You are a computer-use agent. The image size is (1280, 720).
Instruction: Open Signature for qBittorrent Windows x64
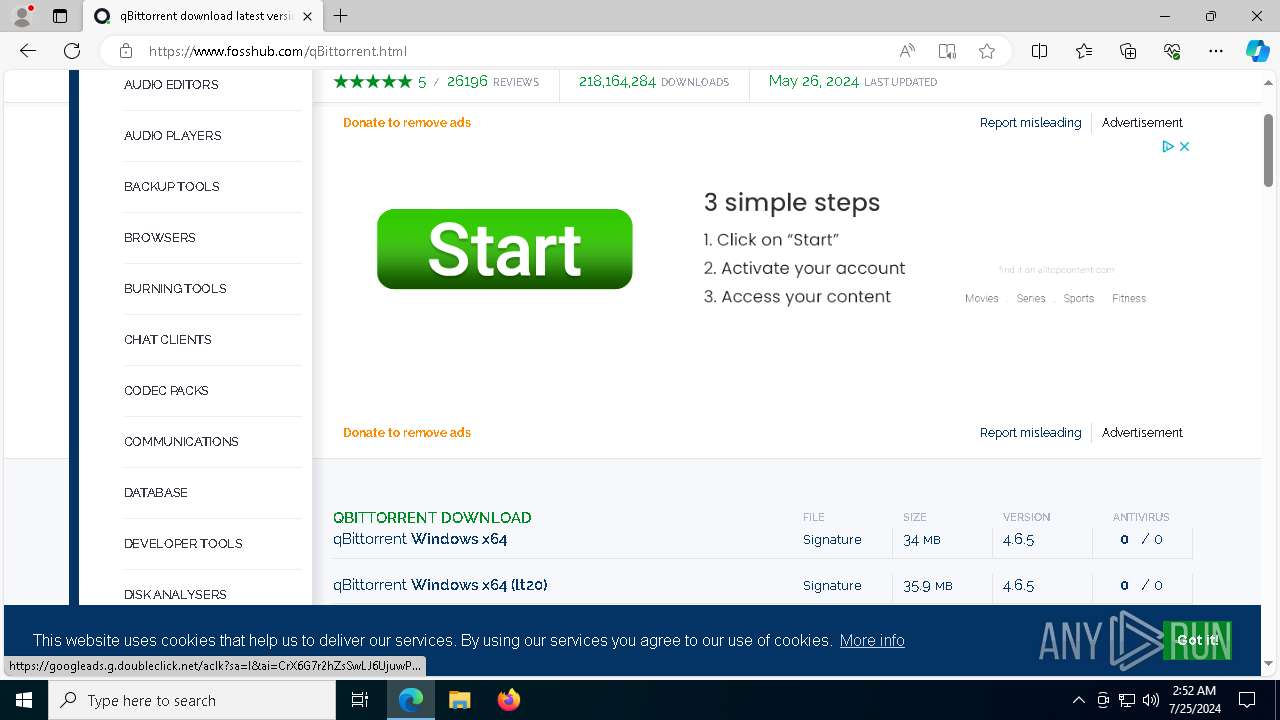click(x=832, y=540)
